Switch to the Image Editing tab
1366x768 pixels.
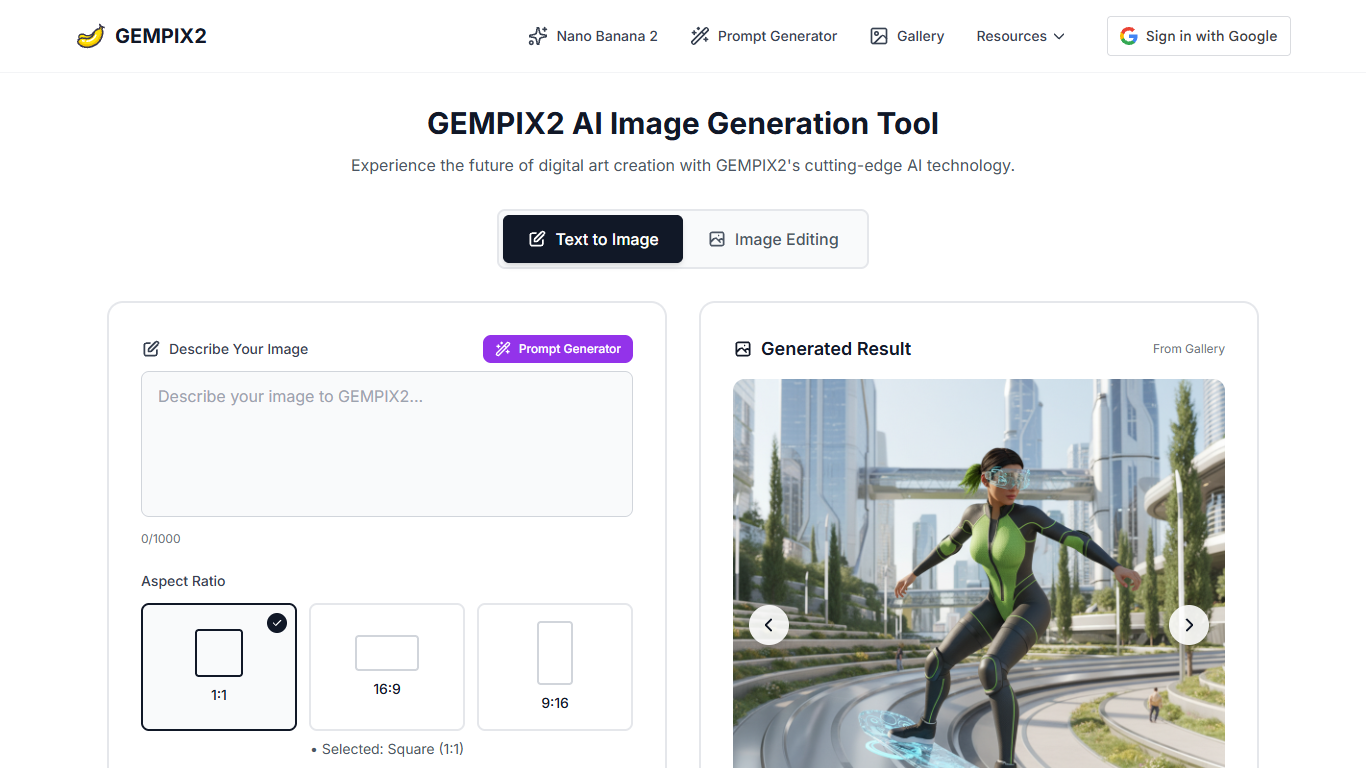pos(773,239)
